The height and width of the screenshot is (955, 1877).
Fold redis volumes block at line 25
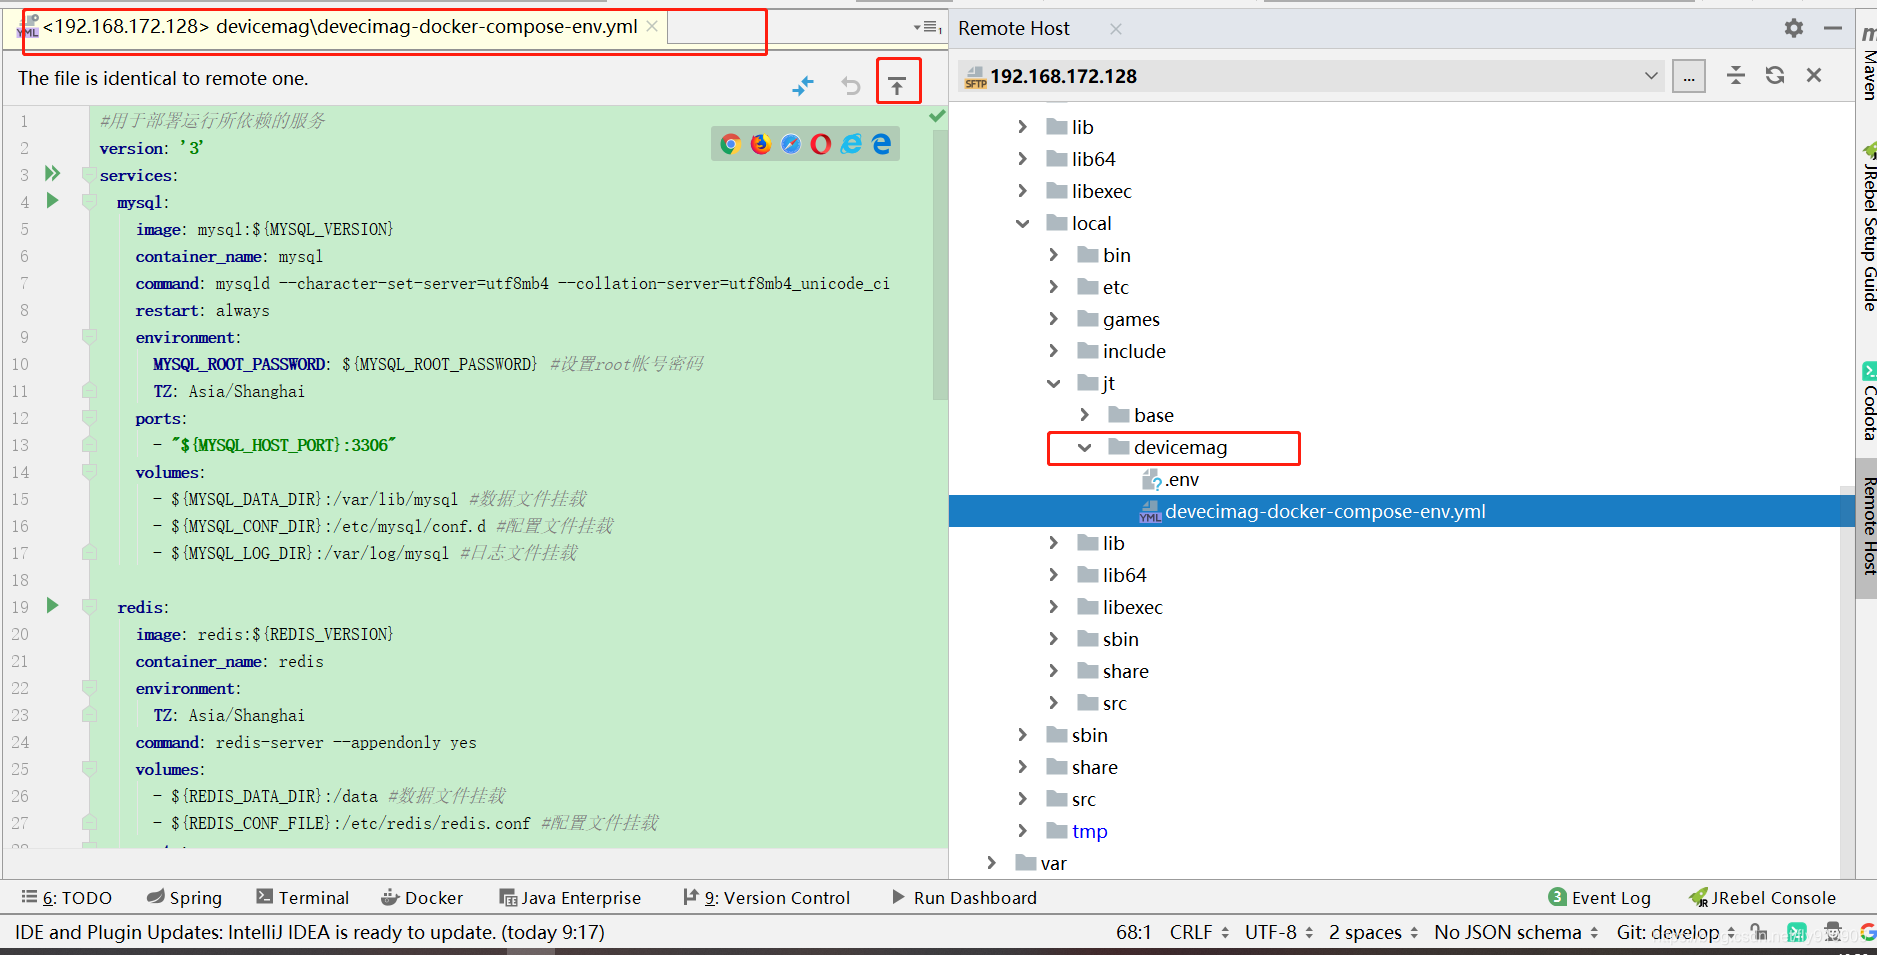point(89,769)
